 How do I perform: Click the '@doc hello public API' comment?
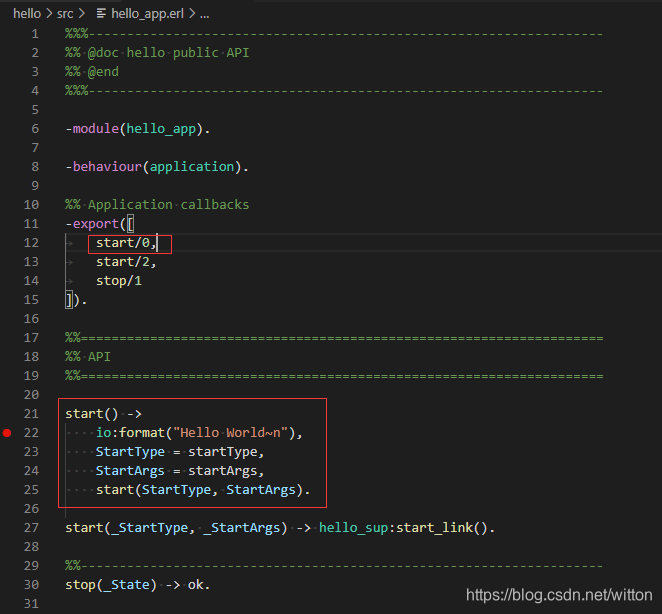168,53
